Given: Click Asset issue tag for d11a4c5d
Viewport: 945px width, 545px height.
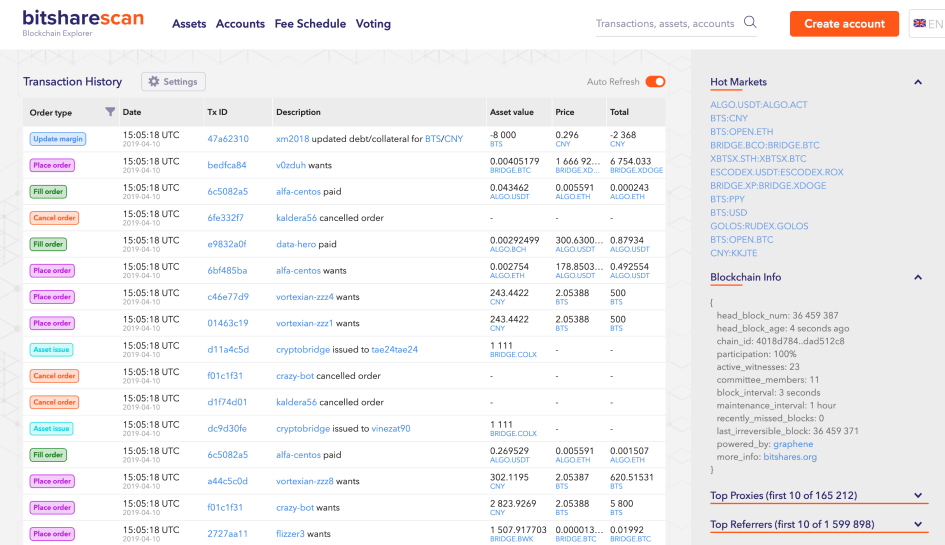Looking at the screenshot, I should pos(52,350).
